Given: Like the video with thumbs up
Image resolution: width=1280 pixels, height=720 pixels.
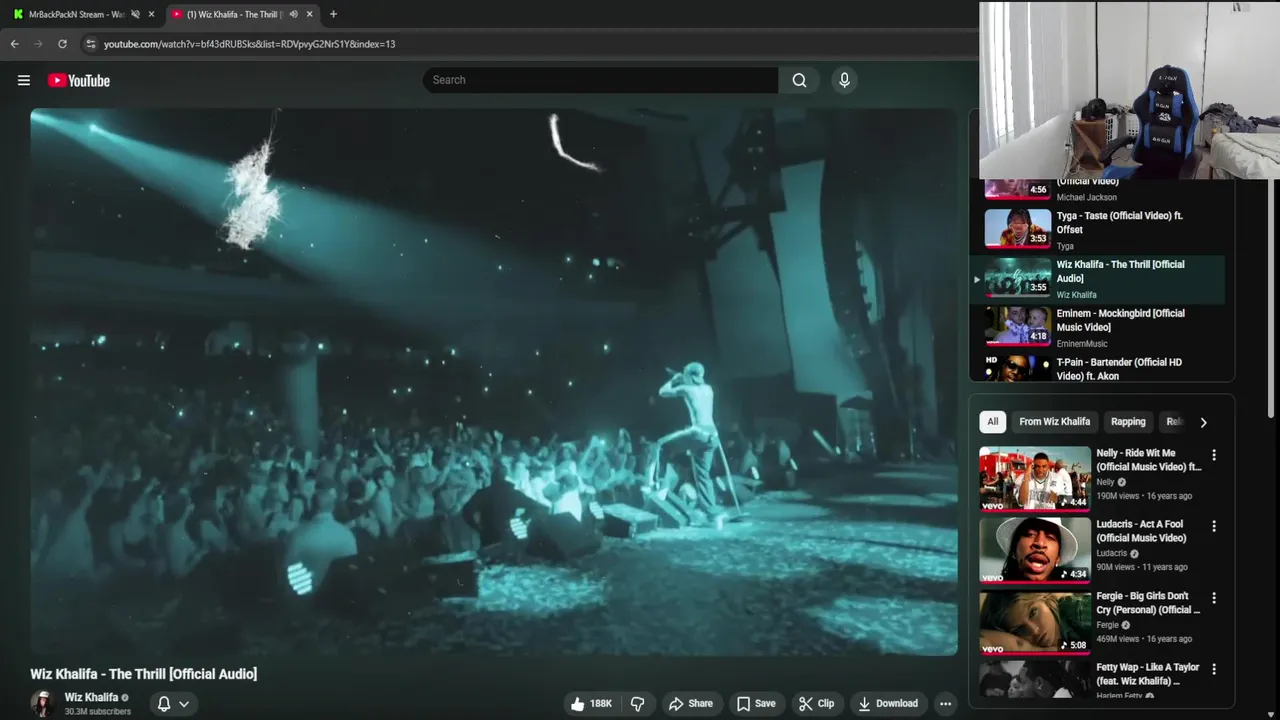Looking at the screenshot, I should pos(591,704).
